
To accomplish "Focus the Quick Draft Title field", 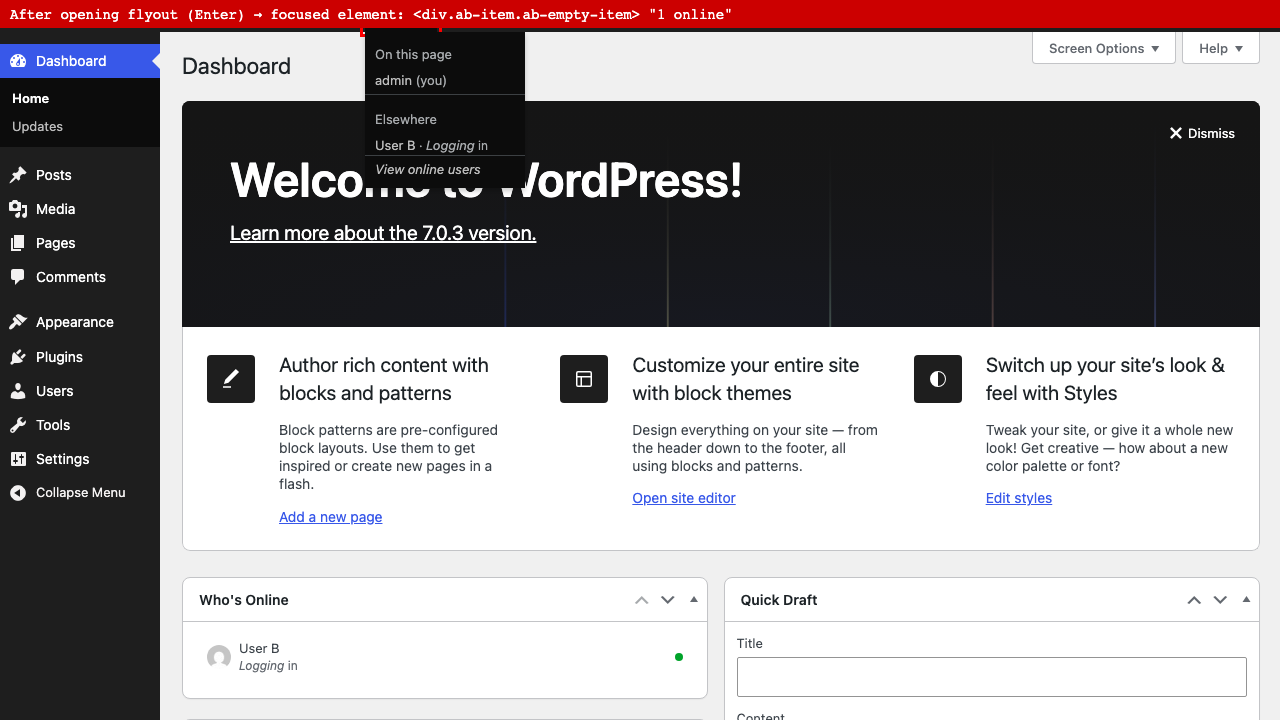I will click(992, 677).
